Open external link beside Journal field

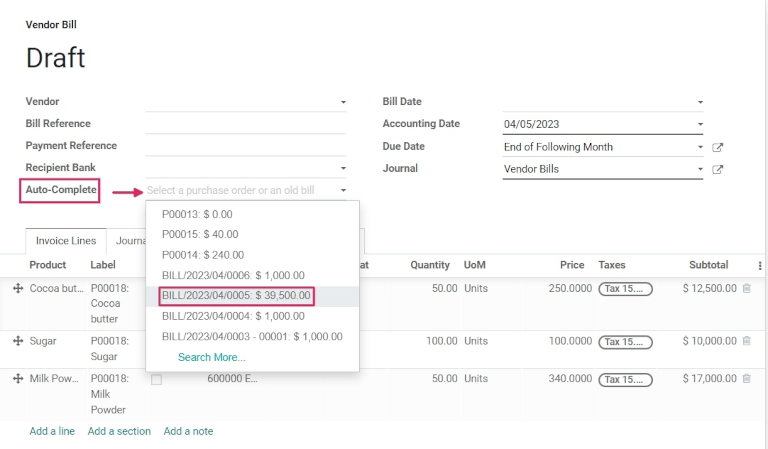[717, 169]
